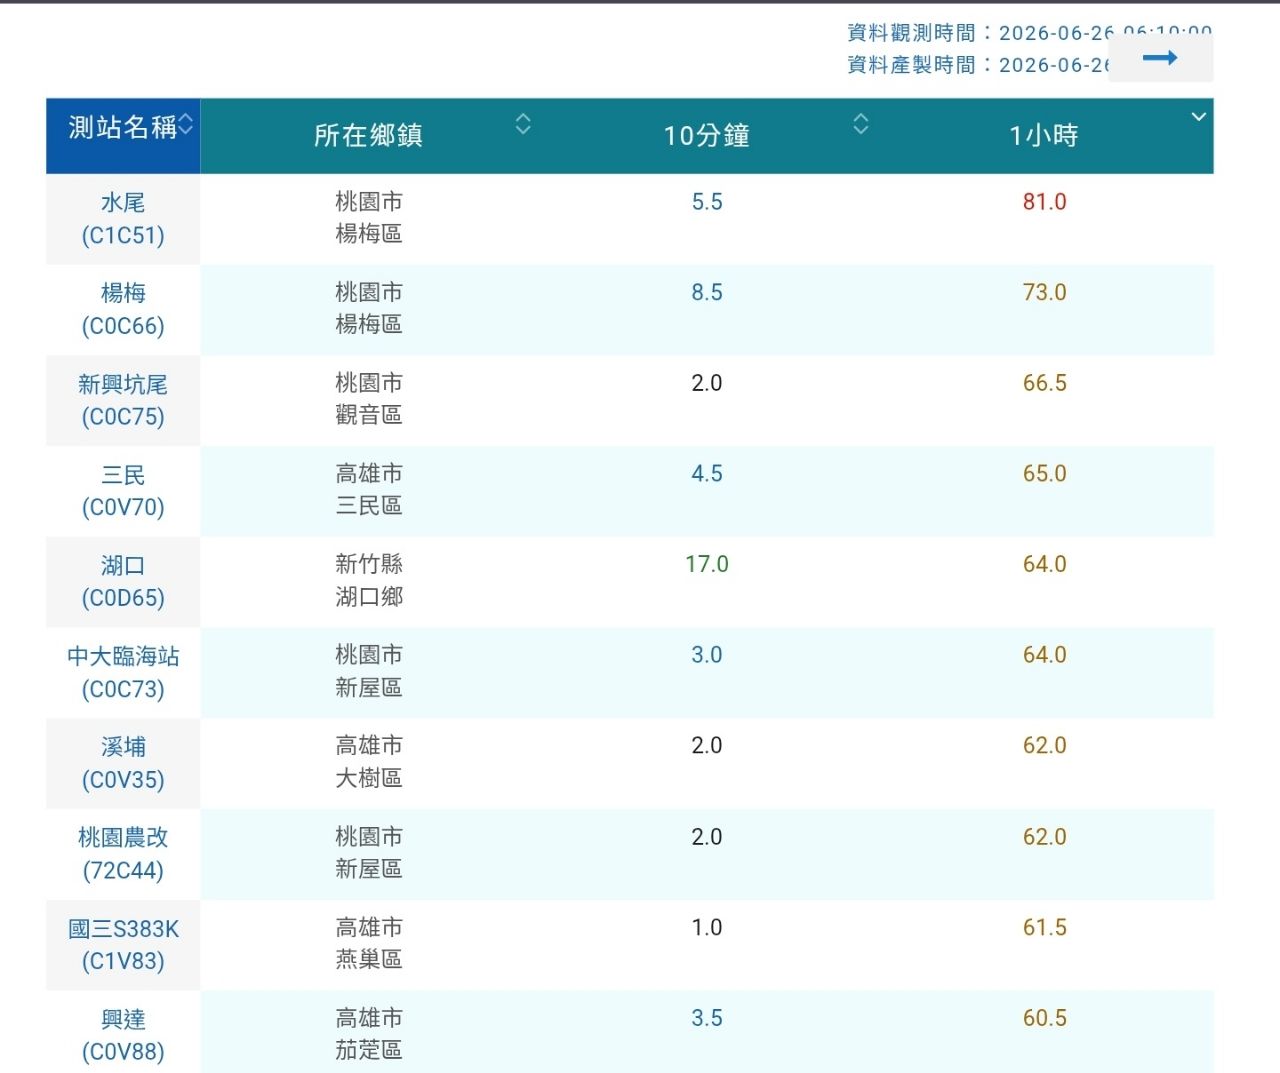Open station link 湖口 (C0D65)
Screen dimensions: 1280x1073
[123, 582]
